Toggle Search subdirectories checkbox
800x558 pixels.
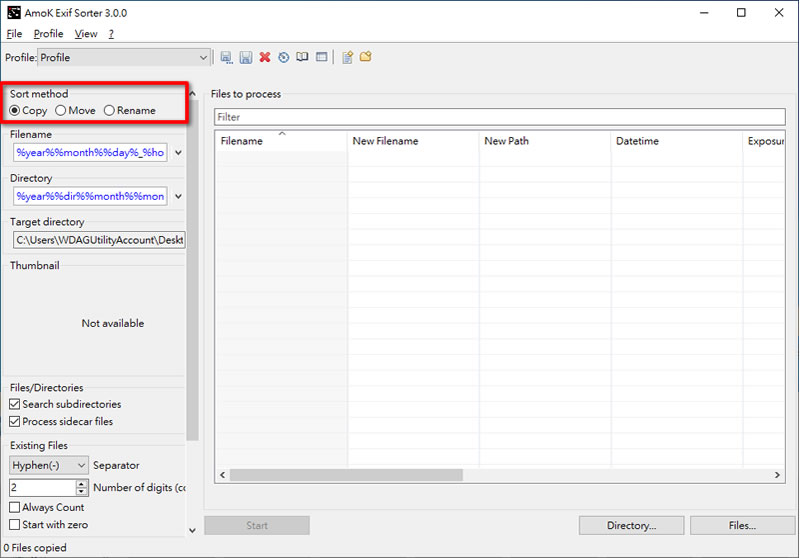[65, 404]
